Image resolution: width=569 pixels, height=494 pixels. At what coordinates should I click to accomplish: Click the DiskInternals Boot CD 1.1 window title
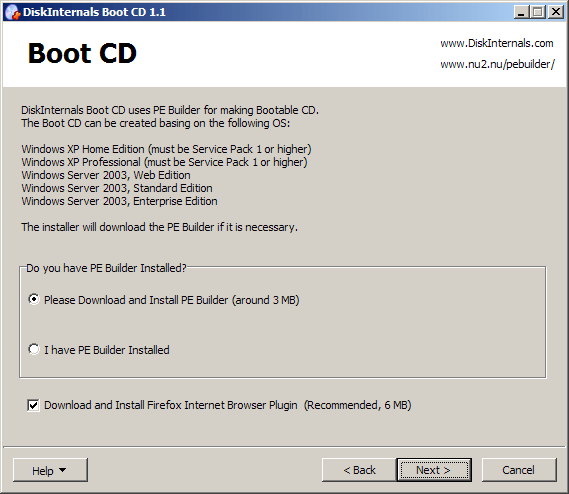coord(94,12)
